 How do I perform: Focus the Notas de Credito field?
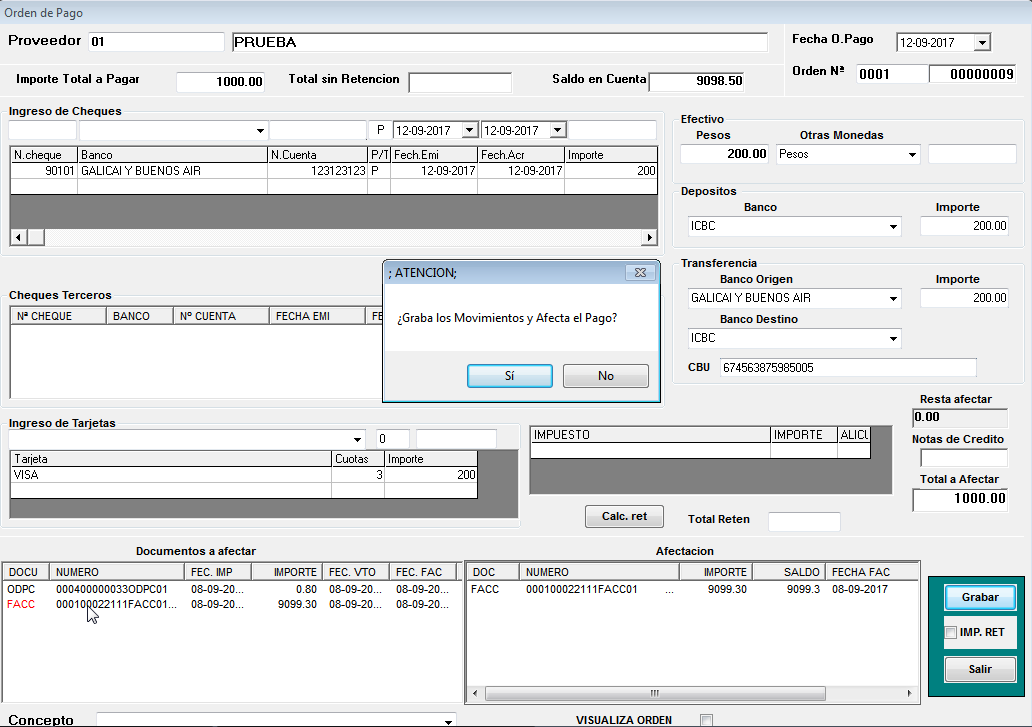(x=964, y=457)
